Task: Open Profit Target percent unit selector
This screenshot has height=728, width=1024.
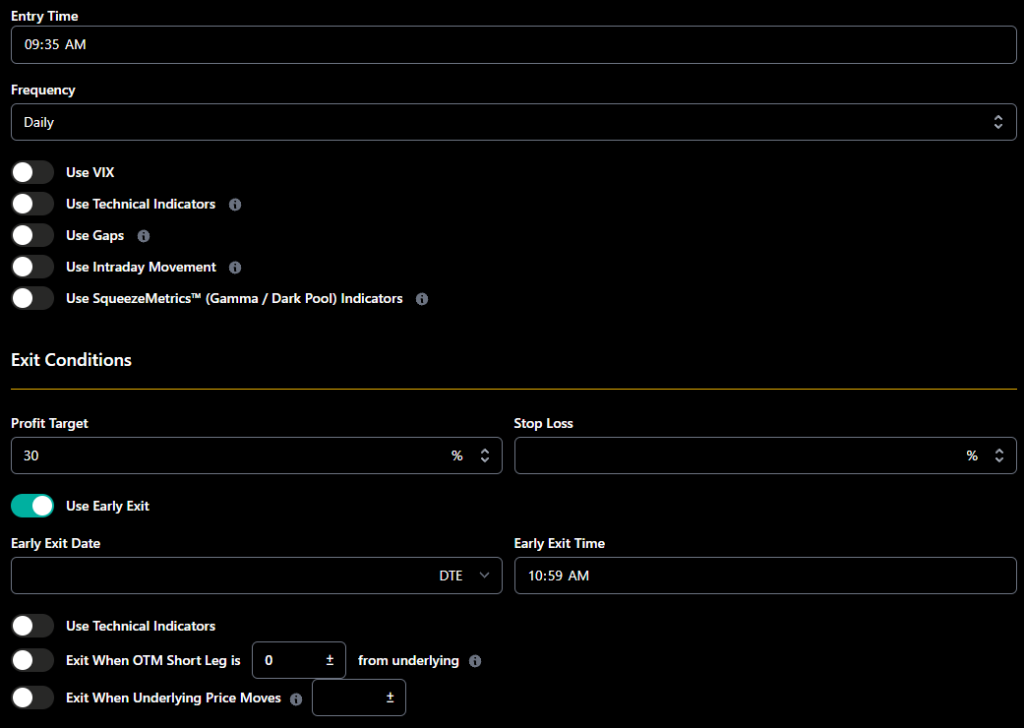Action: (470, 456)
